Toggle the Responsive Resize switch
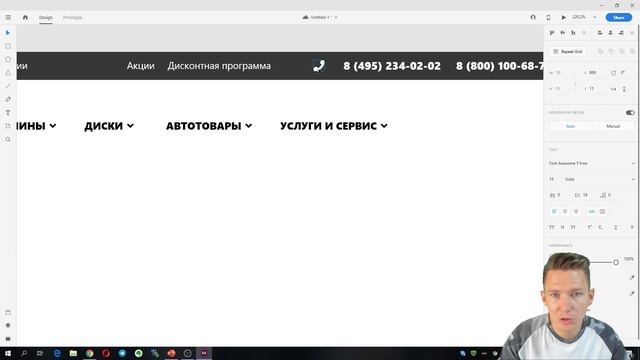640x360 pixels. pyautogui.click(x=630, y=113)
